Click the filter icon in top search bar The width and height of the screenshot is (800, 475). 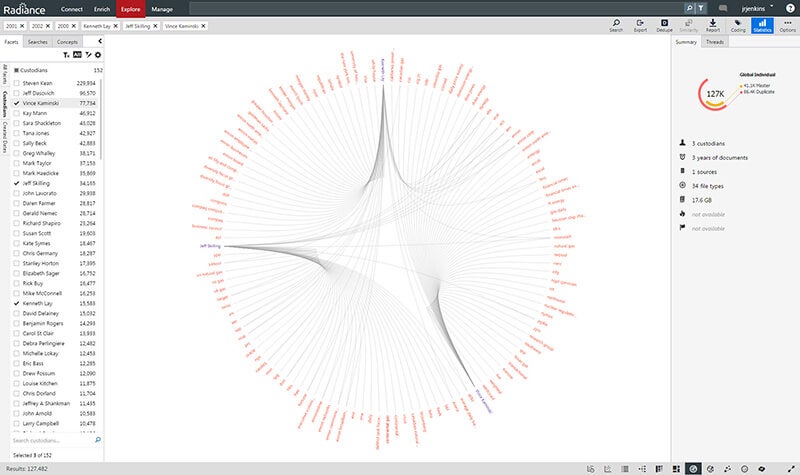[701, 8]
